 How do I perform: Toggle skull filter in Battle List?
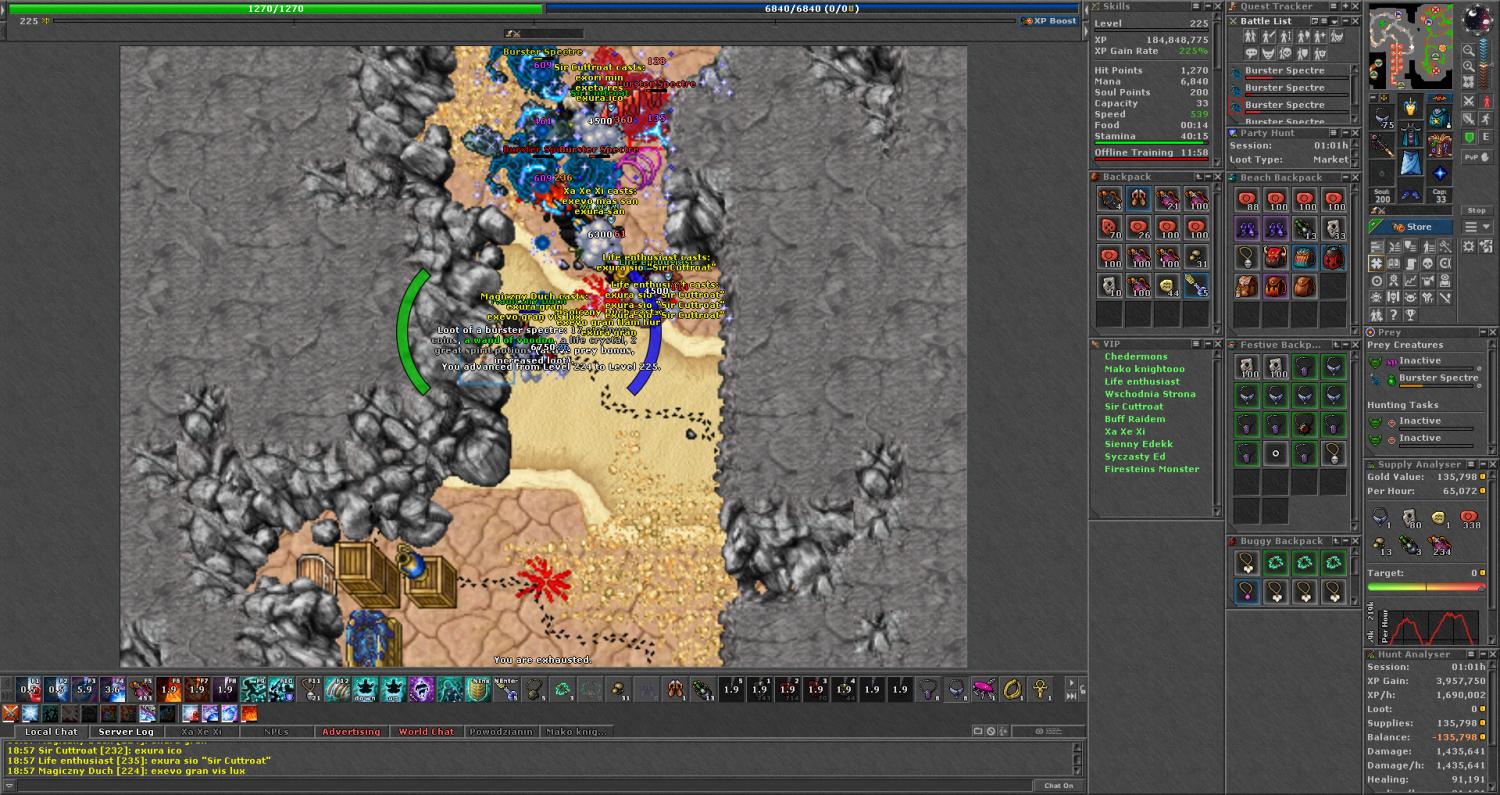click(1285, 53)
